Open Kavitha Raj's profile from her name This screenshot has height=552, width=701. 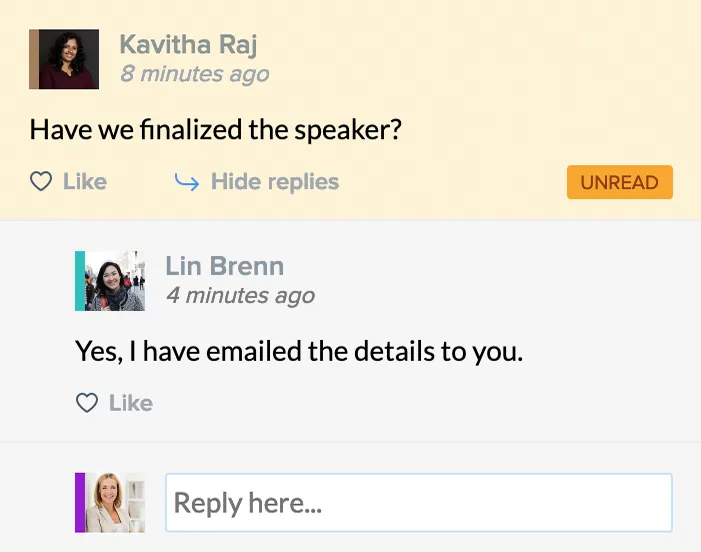tap(189, 44)
